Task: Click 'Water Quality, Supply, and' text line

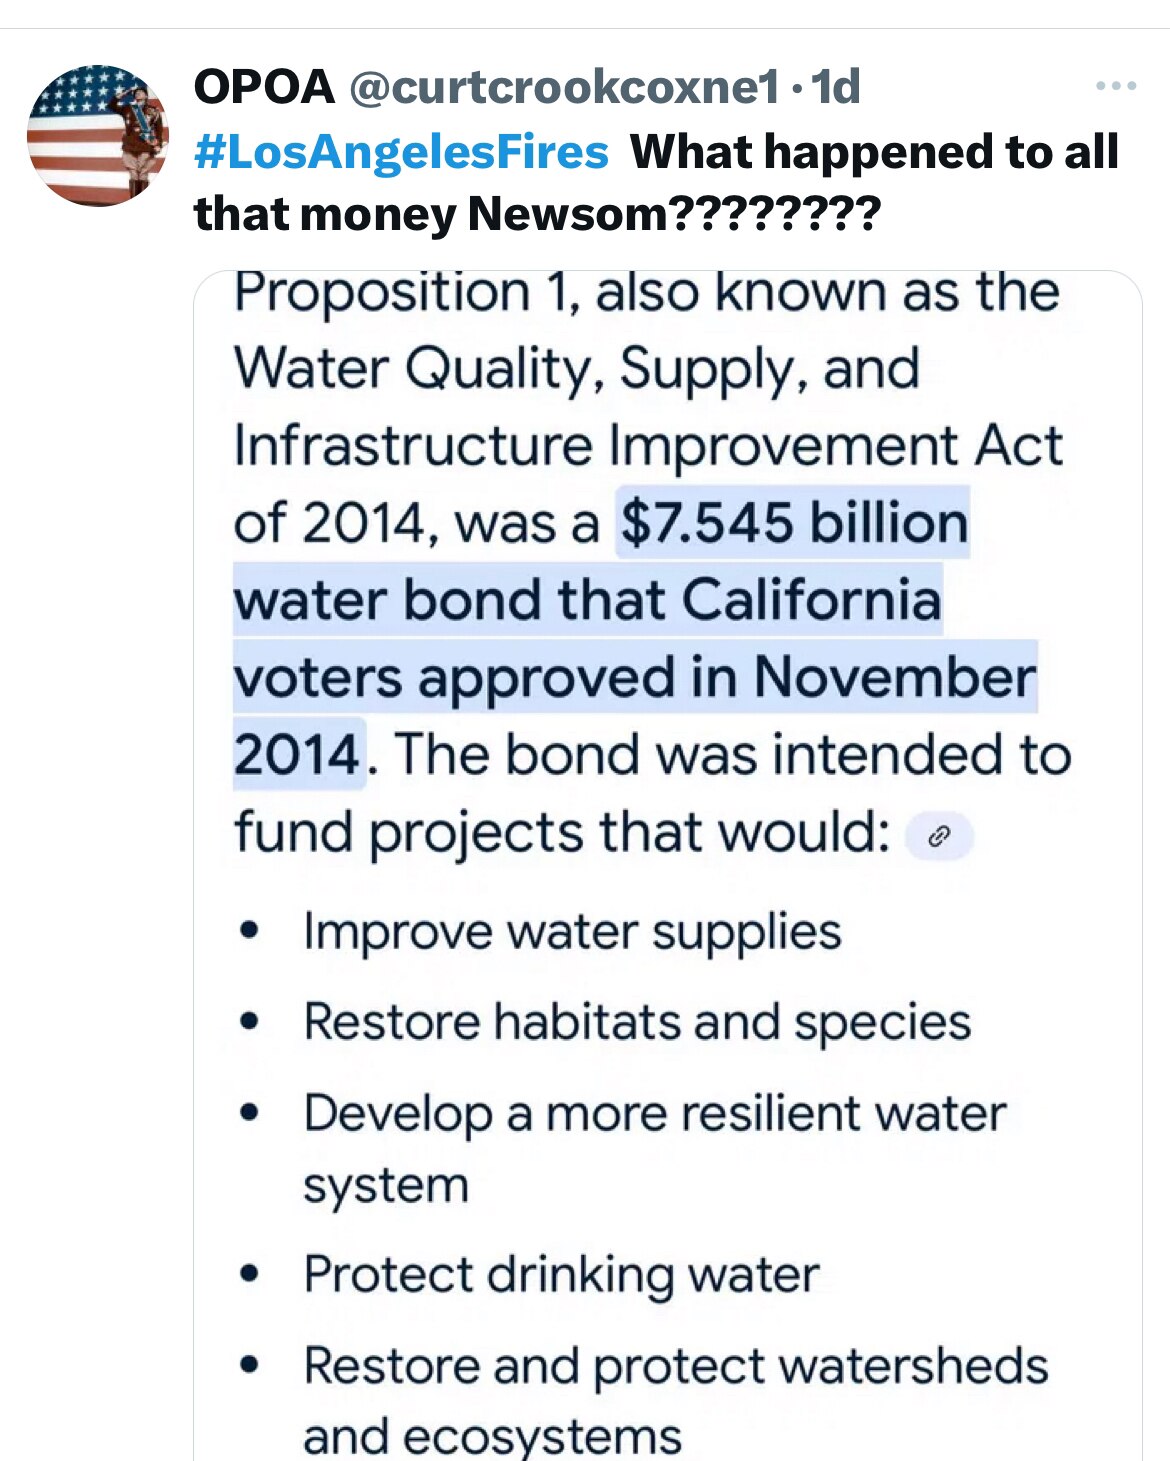Action: pos(577,369)
